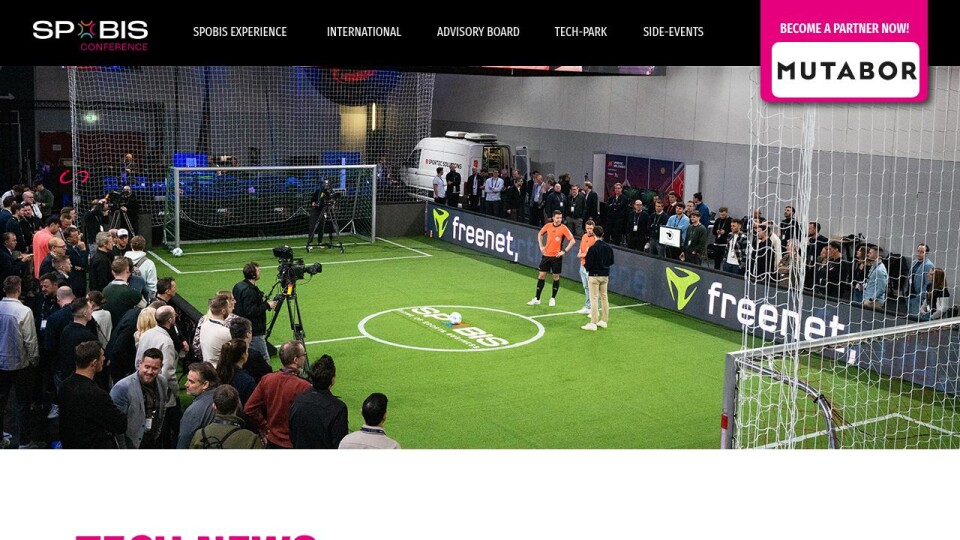Open the International menu item
The width and height of the screenshot is (960, 540).
coord(364,32)
